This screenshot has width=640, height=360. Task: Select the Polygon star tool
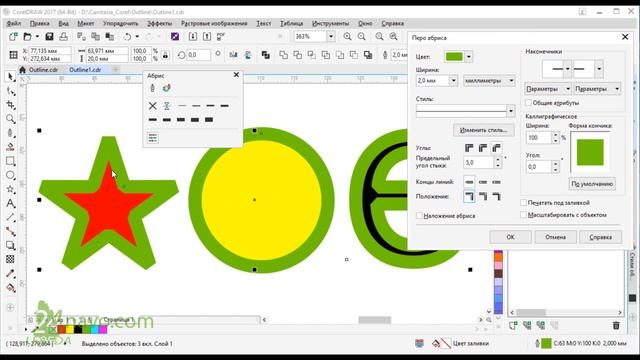pyautogui.click(x=10, y=189)
